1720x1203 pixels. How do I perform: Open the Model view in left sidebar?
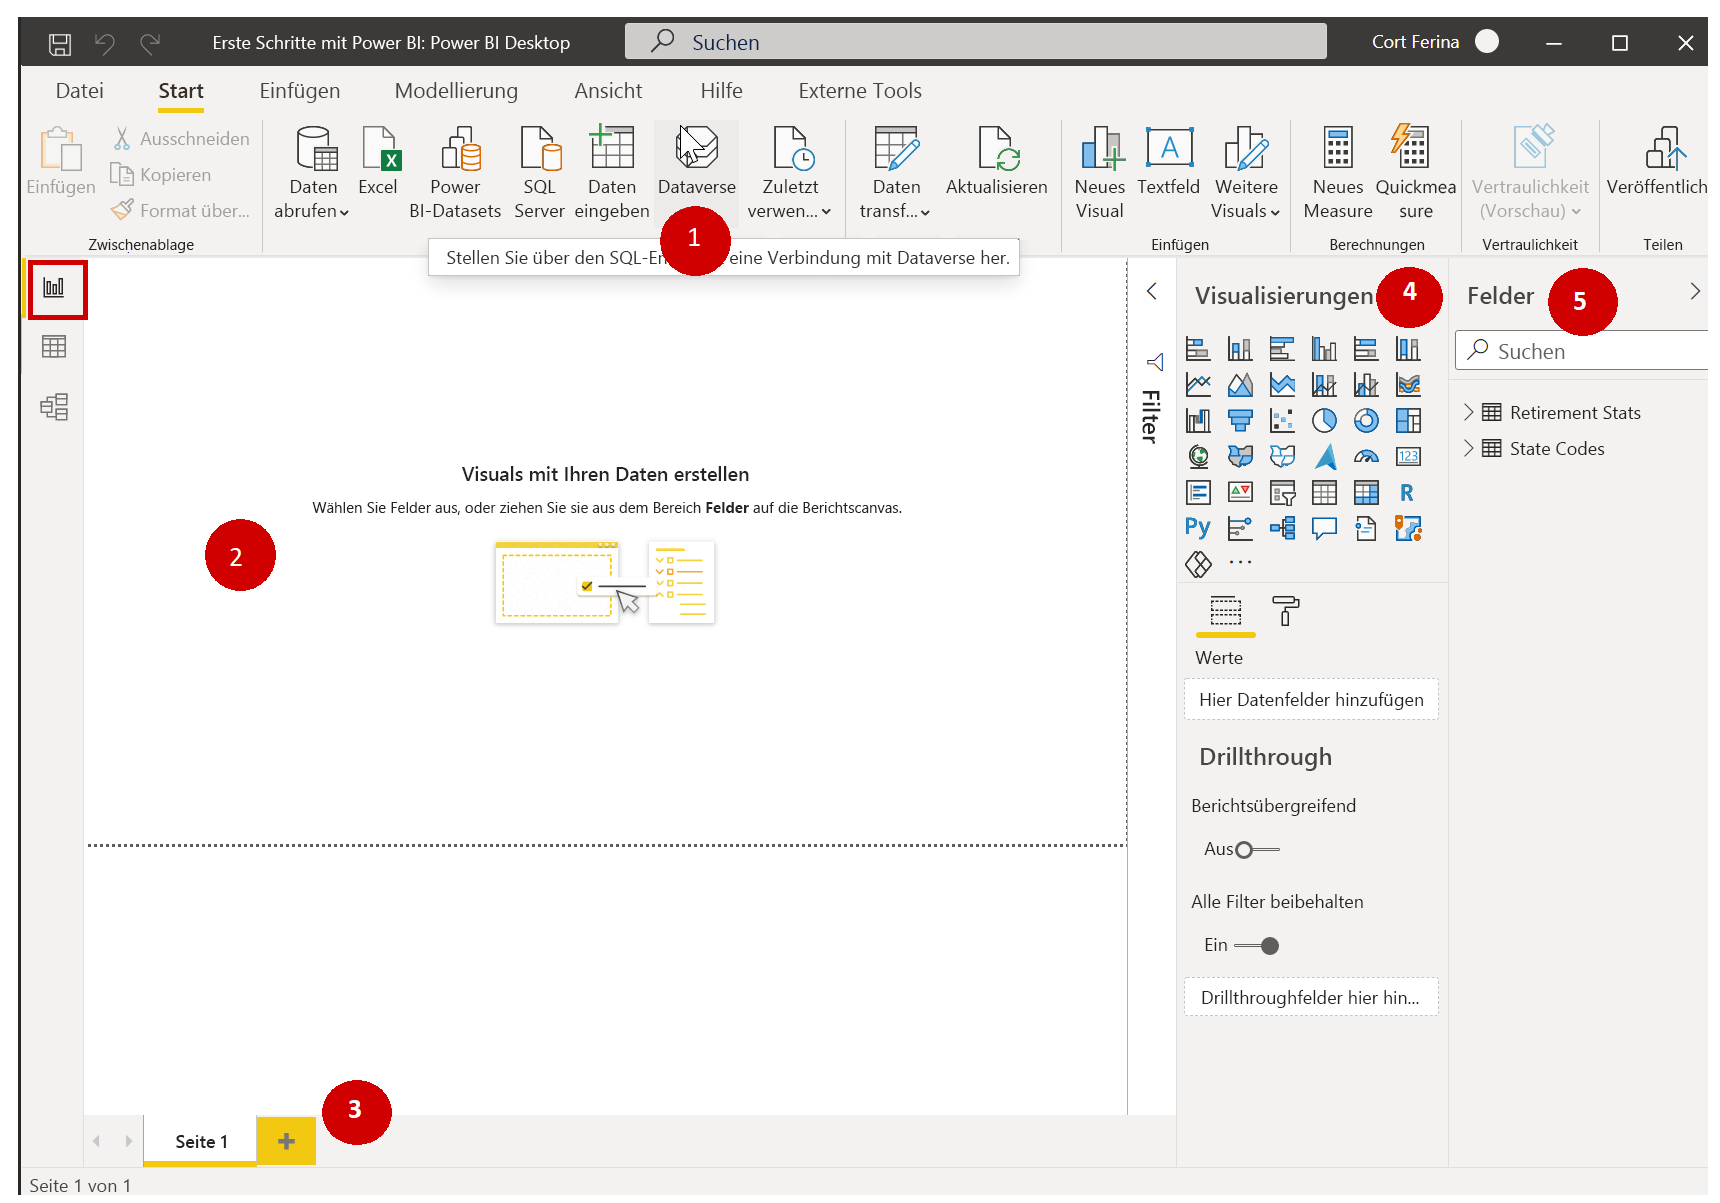54,407
